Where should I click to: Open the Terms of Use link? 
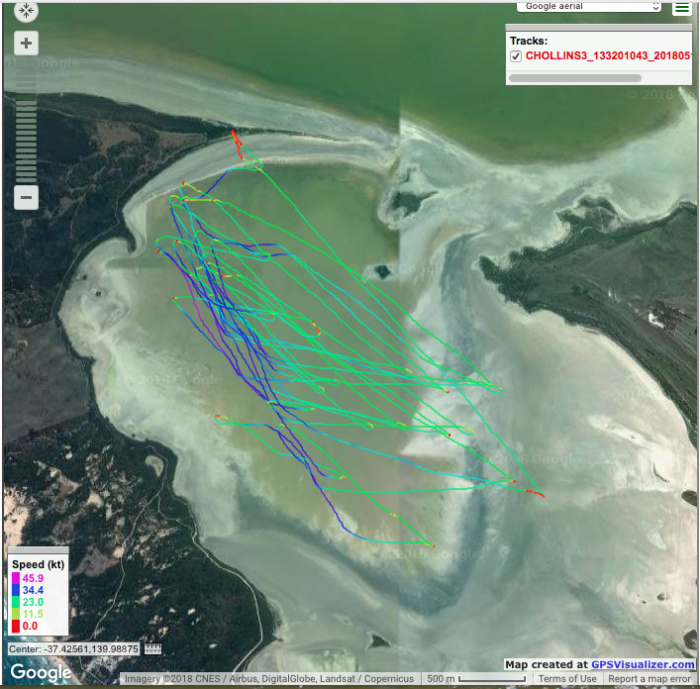coord(567,679)
